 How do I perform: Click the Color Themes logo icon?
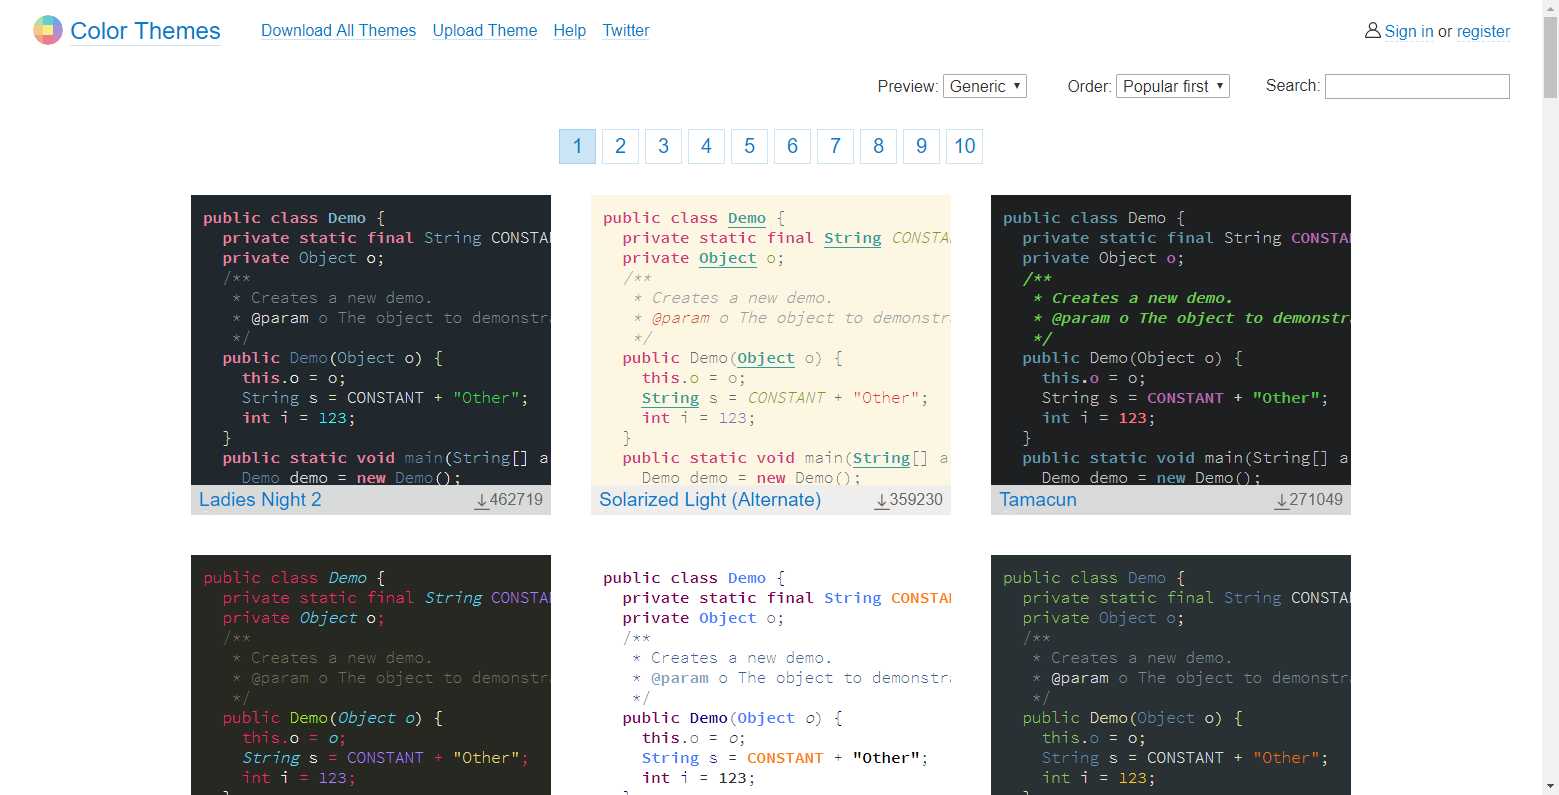tap(48, 31)
